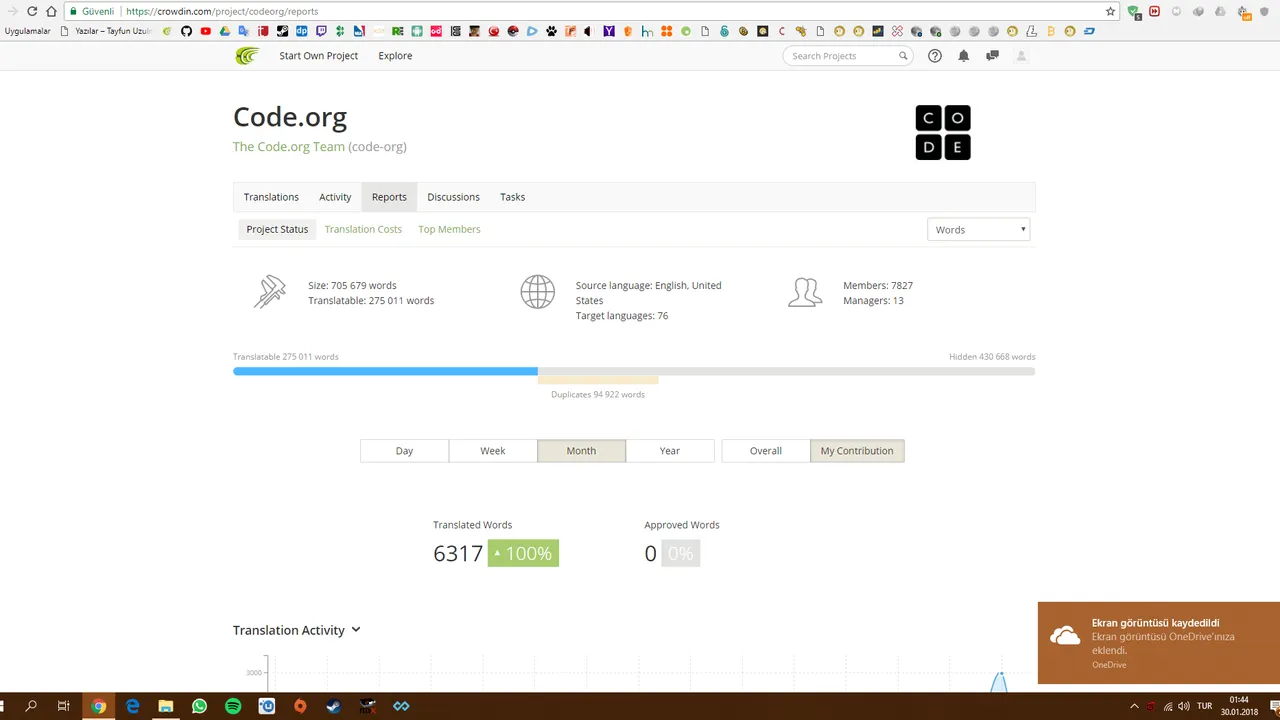The height and width of the screenshot is (720, 1280).
Task: Select the Year period
Action: click(670, 451)
